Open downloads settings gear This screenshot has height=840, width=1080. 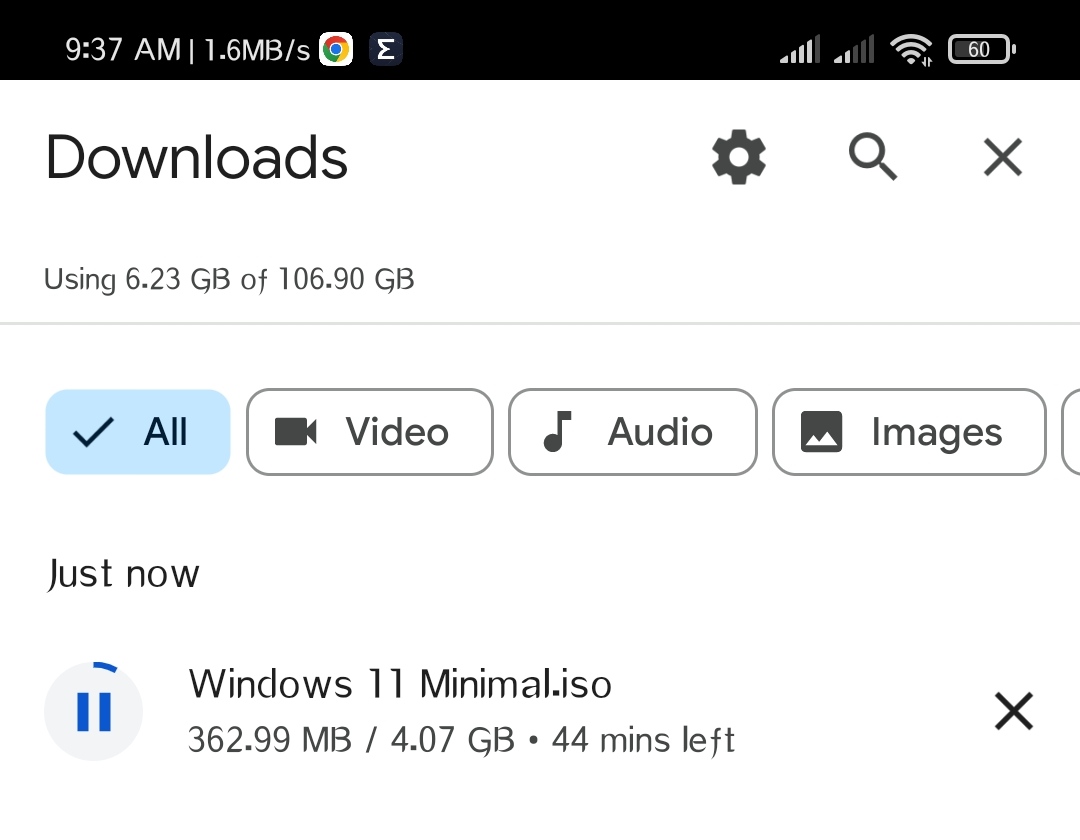(738, 157)
